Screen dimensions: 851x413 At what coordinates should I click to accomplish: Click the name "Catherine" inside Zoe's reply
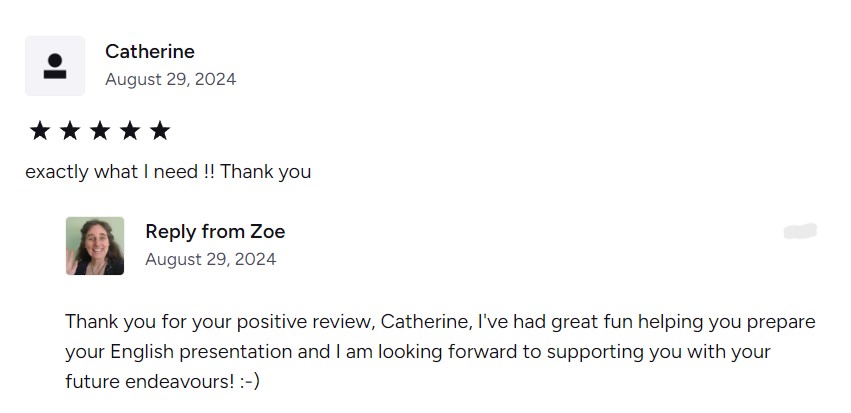[425, 322]
